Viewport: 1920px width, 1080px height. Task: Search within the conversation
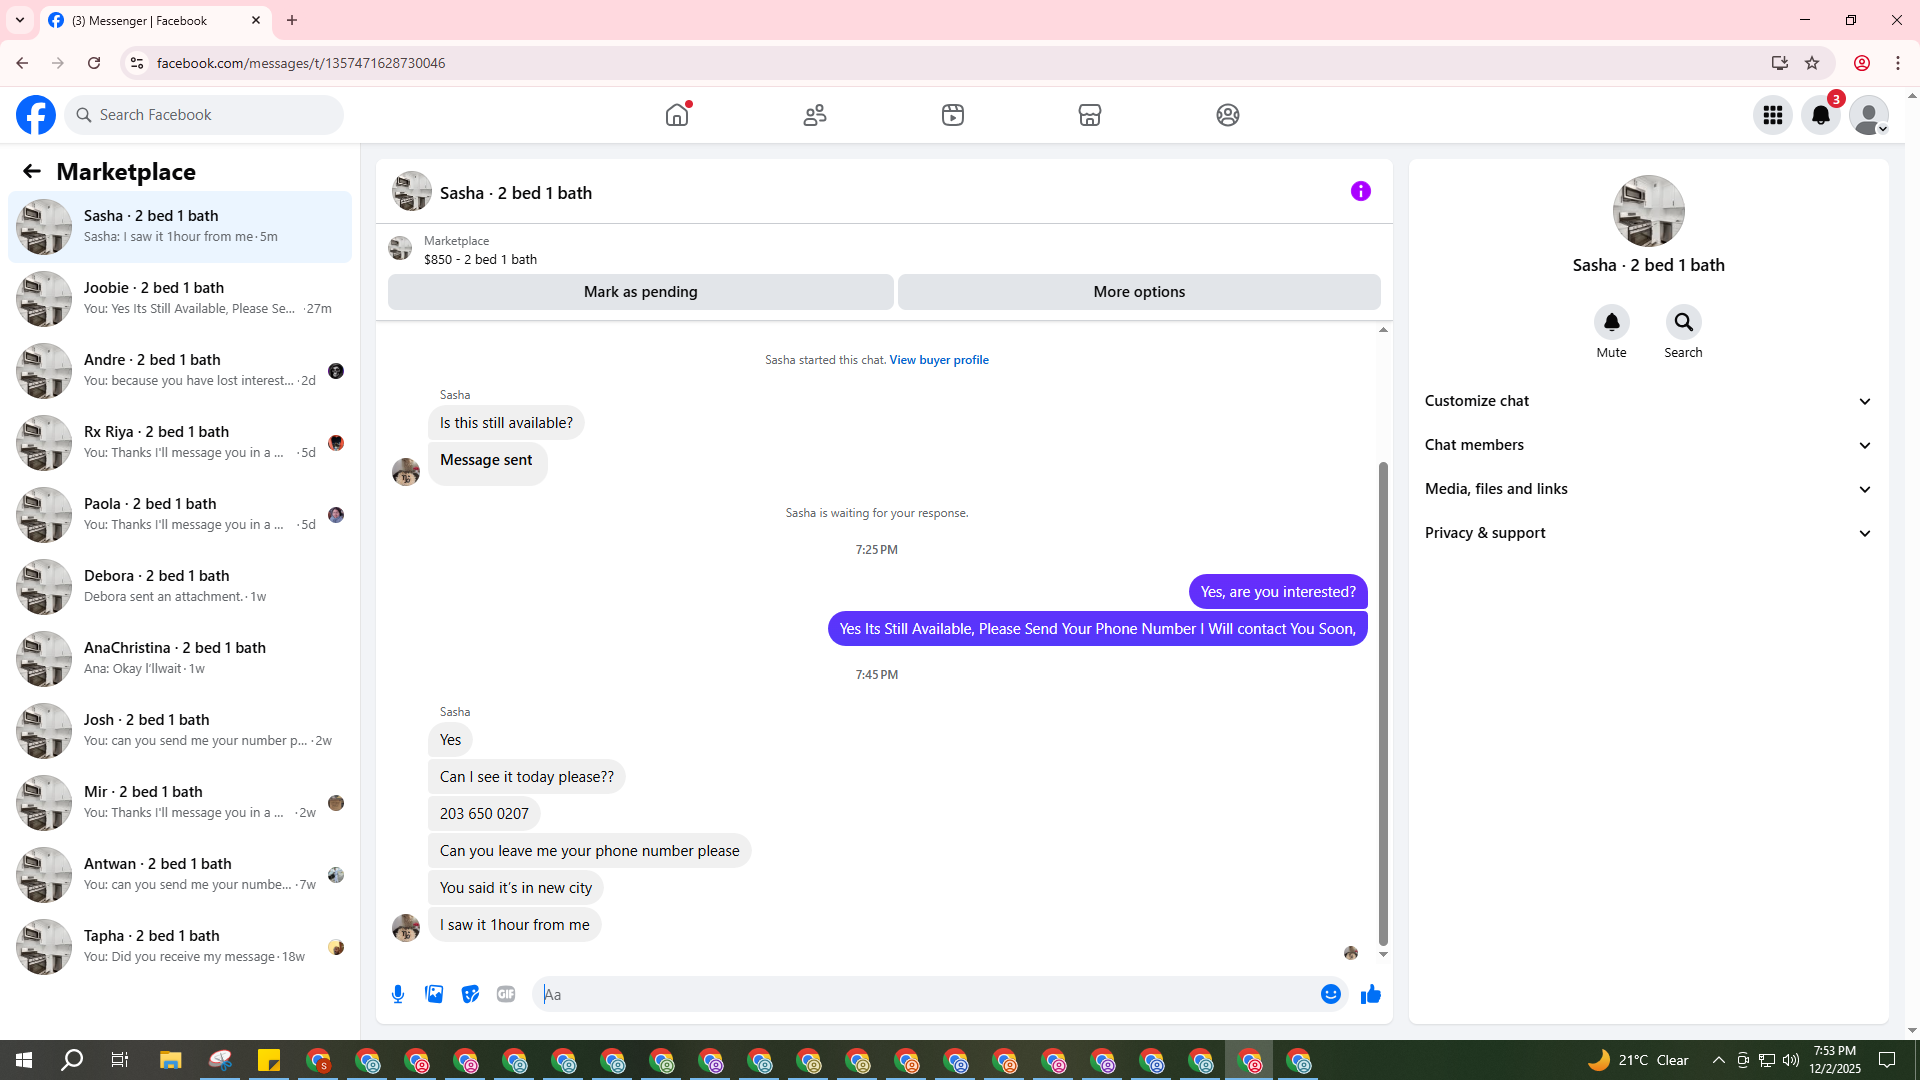(x=1683, y=322)
